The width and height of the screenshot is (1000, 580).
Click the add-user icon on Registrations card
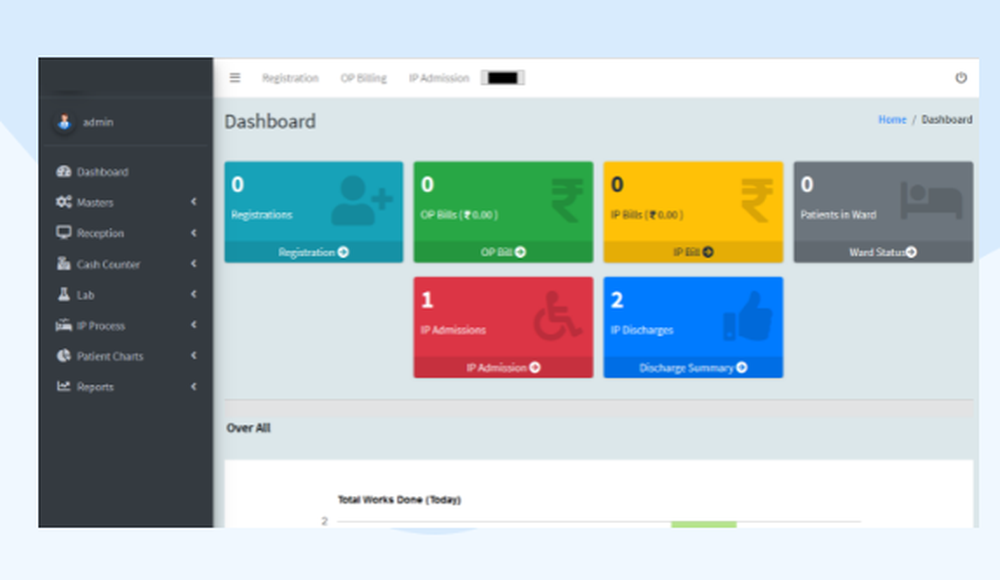[x=362, y=201]
